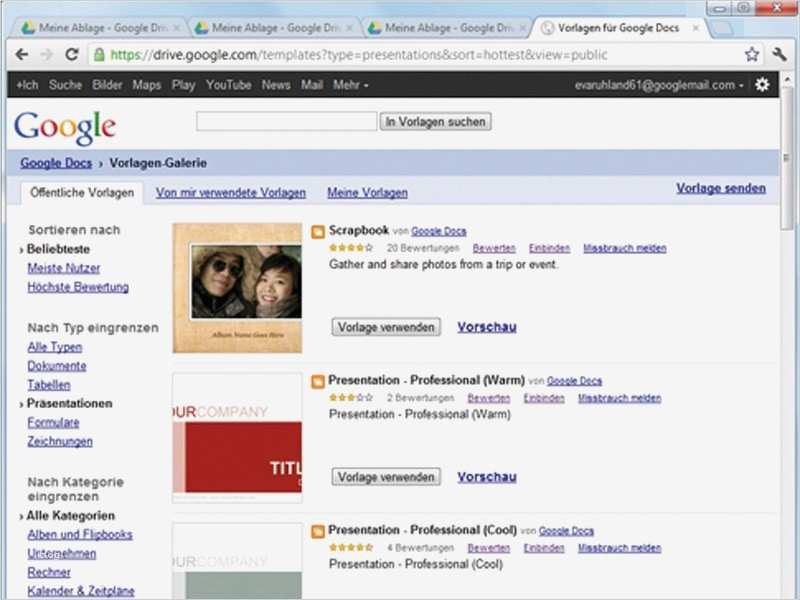This screenshot has height=600, width=800.
Task: Filter by Tabellen type
Action: [49, 385]
